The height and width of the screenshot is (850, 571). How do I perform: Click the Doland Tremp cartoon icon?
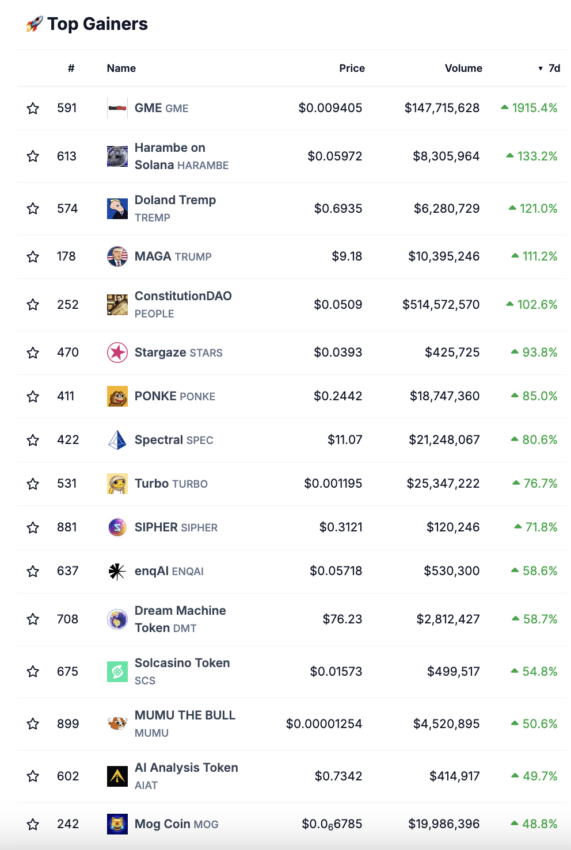click(117, 209)
